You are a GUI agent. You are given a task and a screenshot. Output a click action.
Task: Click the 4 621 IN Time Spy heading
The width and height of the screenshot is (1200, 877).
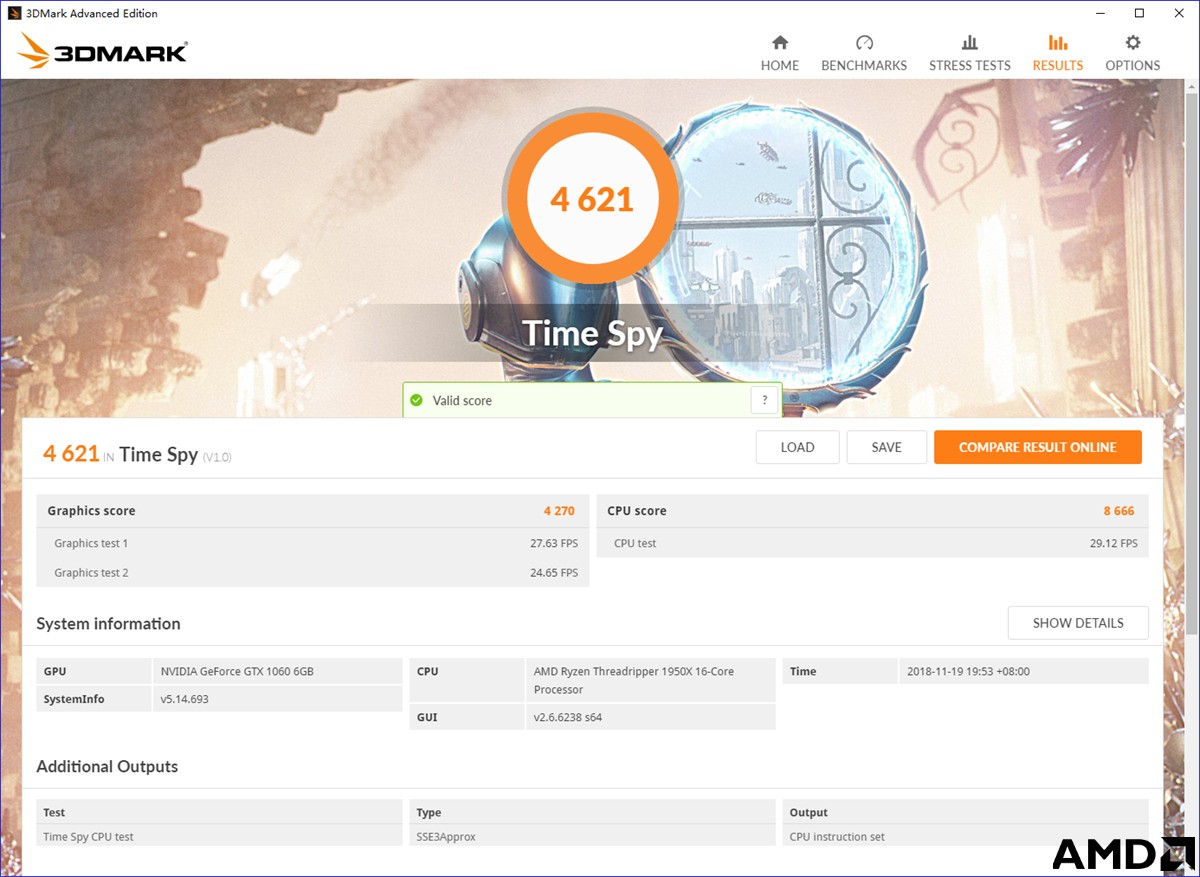click(x=137, y=454)
